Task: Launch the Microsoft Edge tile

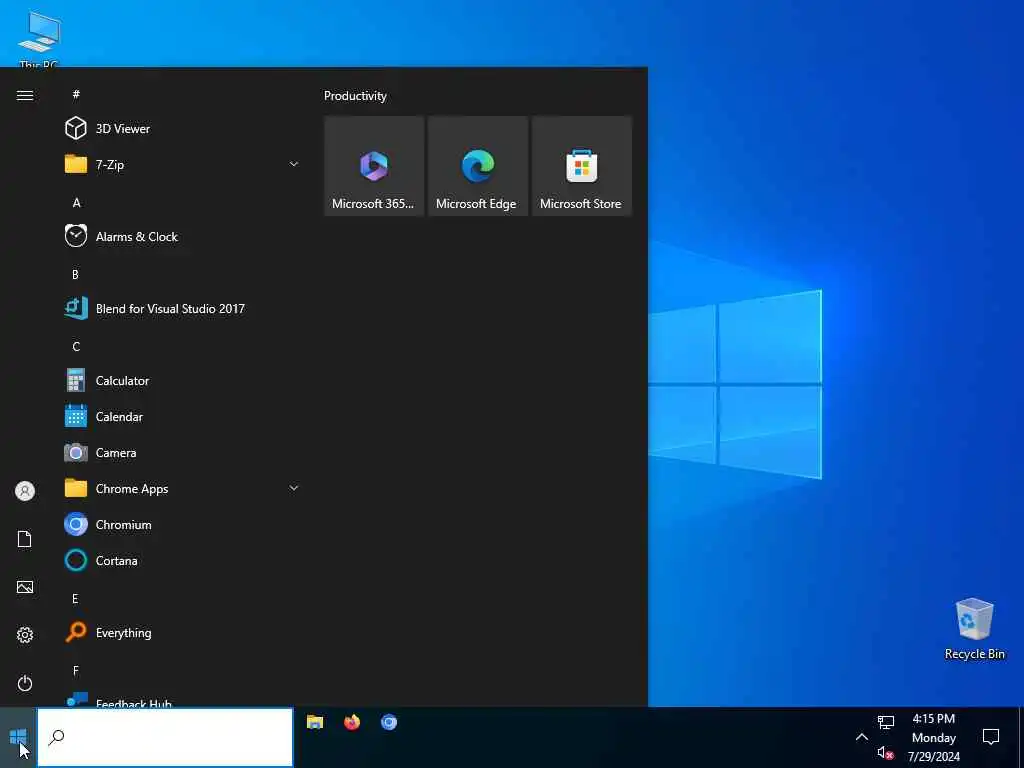Action: tap(478, 166)
